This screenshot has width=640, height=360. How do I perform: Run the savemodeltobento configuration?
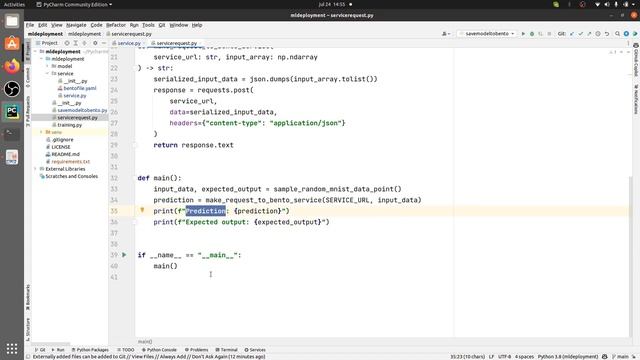click(523, 34)
